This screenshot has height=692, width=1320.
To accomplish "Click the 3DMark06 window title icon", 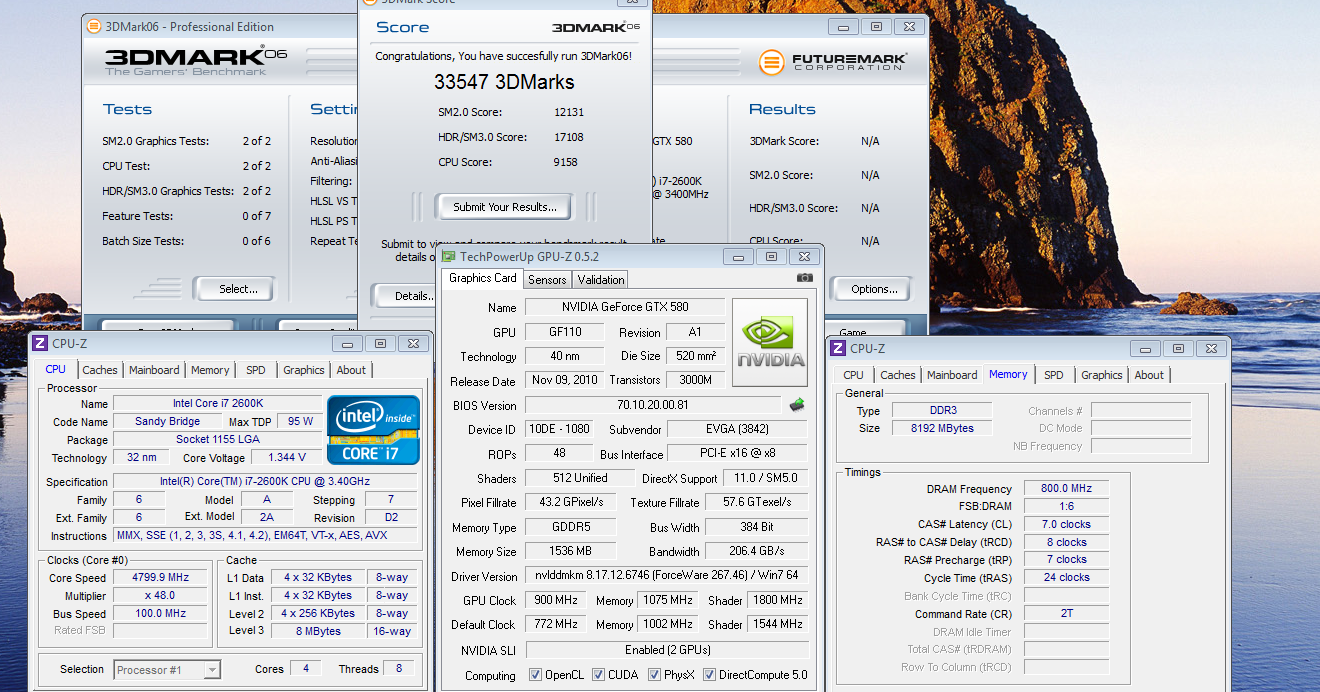I will [x=93, y=27].
